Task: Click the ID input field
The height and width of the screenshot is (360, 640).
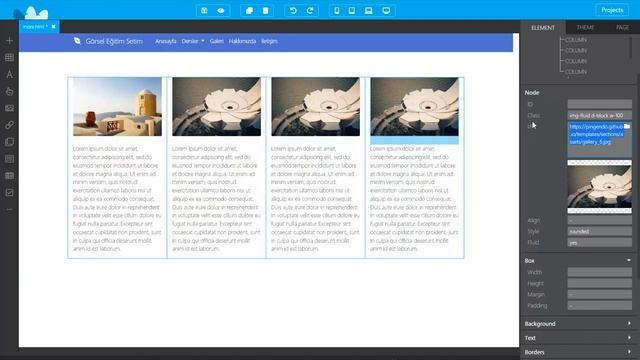Action: [599, 104]
